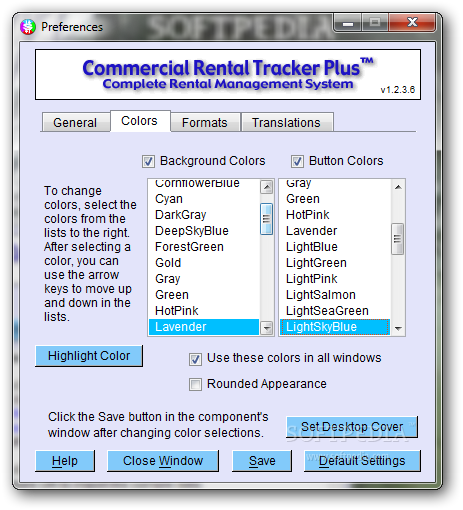The image size is (463, 510).
Task: Click down arrow of background colors list scrollbar
Action: coord(266,328)
